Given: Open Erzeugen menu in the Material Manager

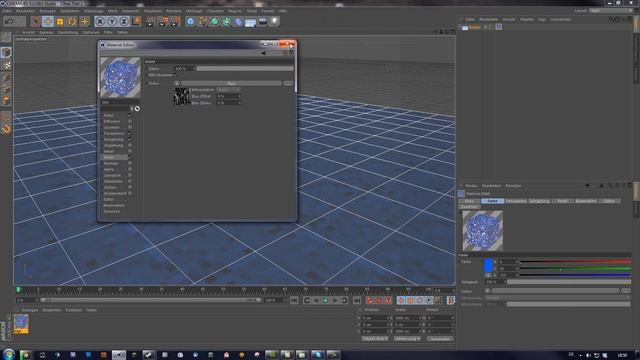Looking at the screenshot, I should [29, 310].
